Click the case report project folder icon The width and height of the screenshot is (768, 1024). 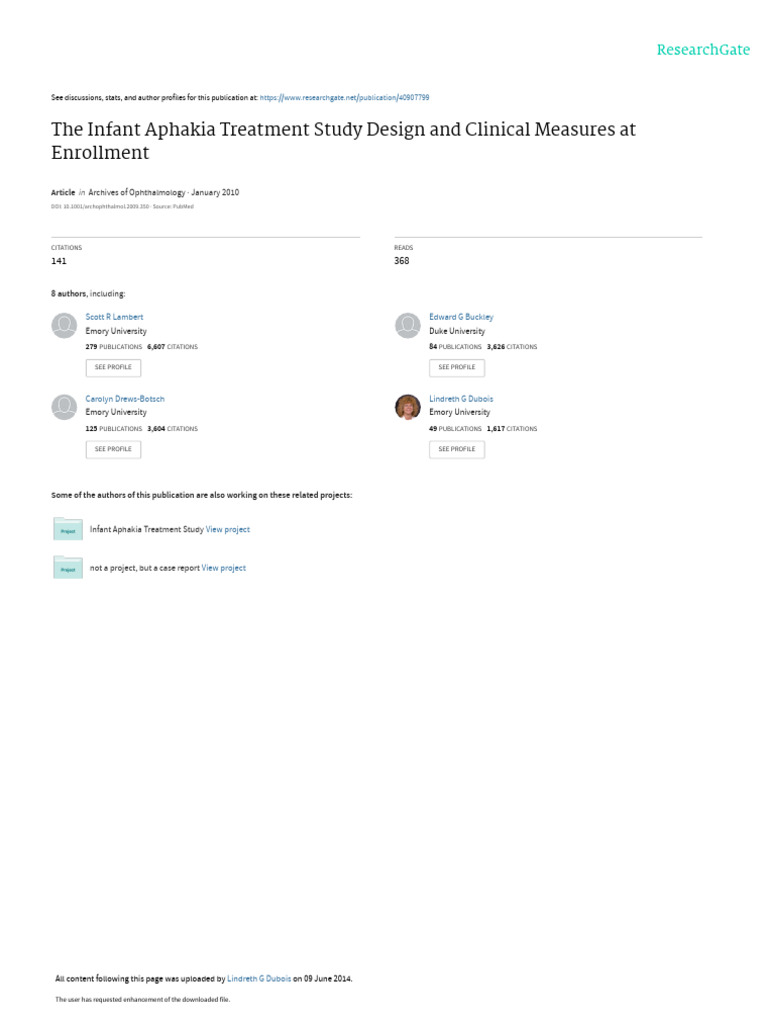(68, 567)
